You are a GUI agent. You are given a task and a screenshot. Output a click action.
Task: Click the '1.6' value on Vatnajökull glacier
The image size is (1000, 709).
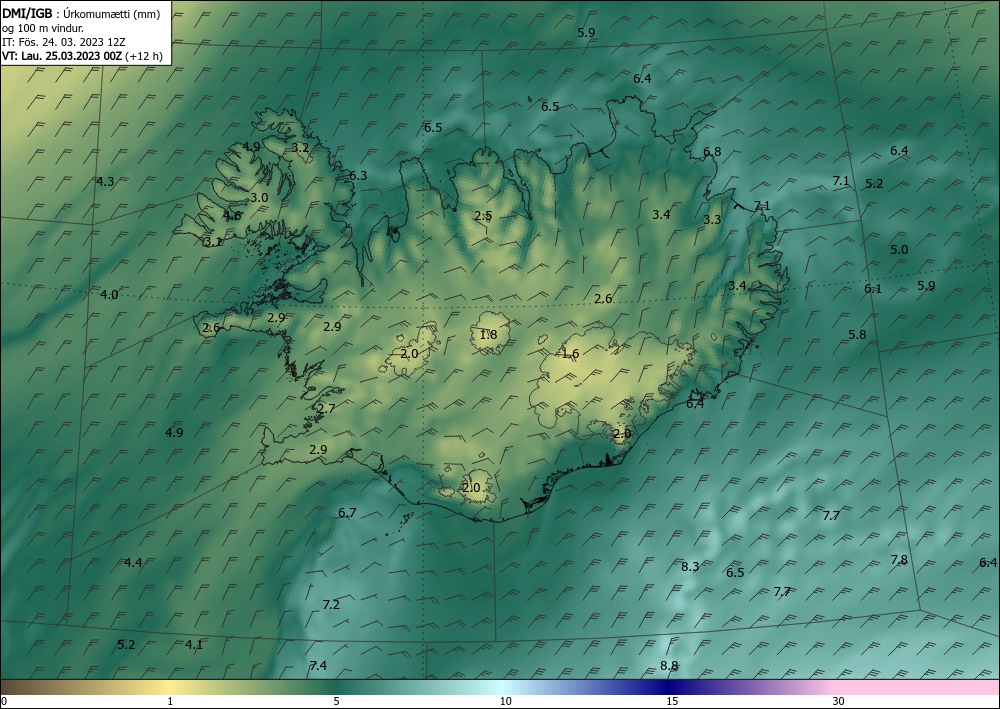tap(570, 354)
